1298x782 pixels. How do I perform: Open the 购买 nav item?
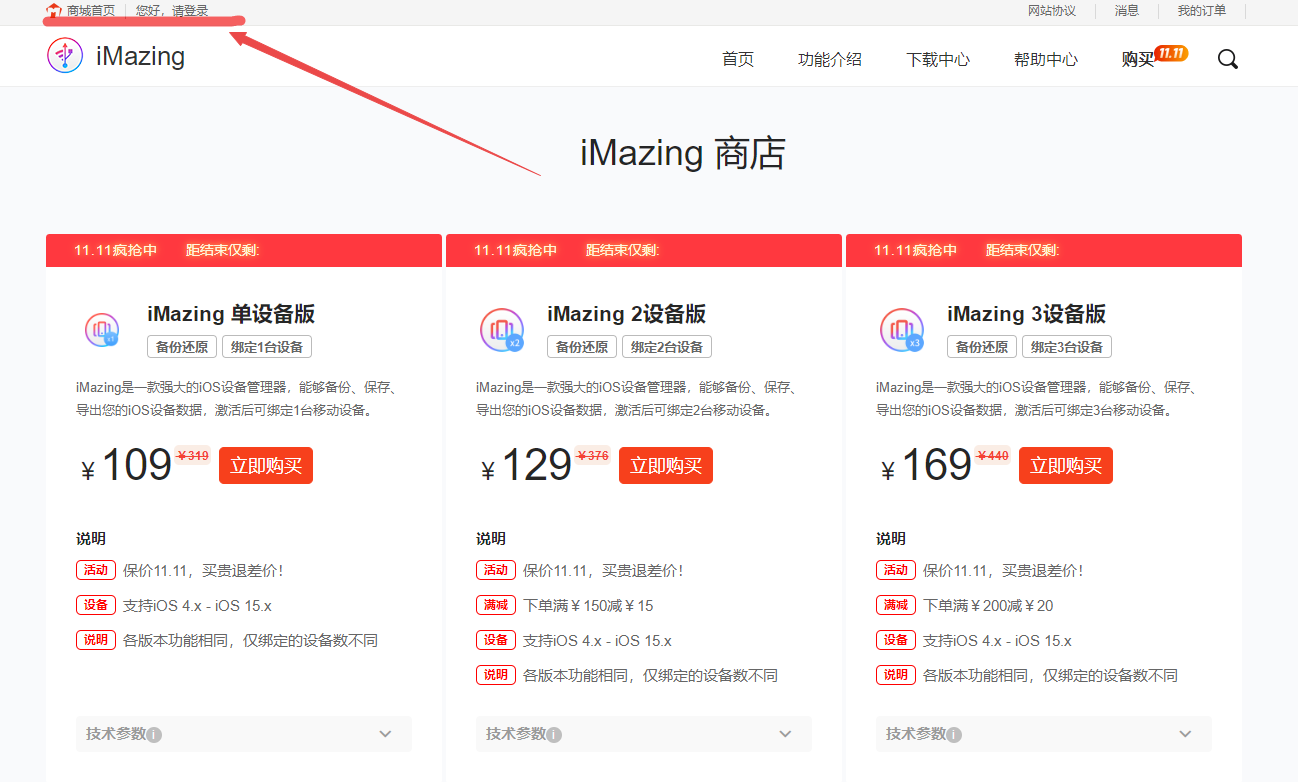click(x=1138, y=59)
